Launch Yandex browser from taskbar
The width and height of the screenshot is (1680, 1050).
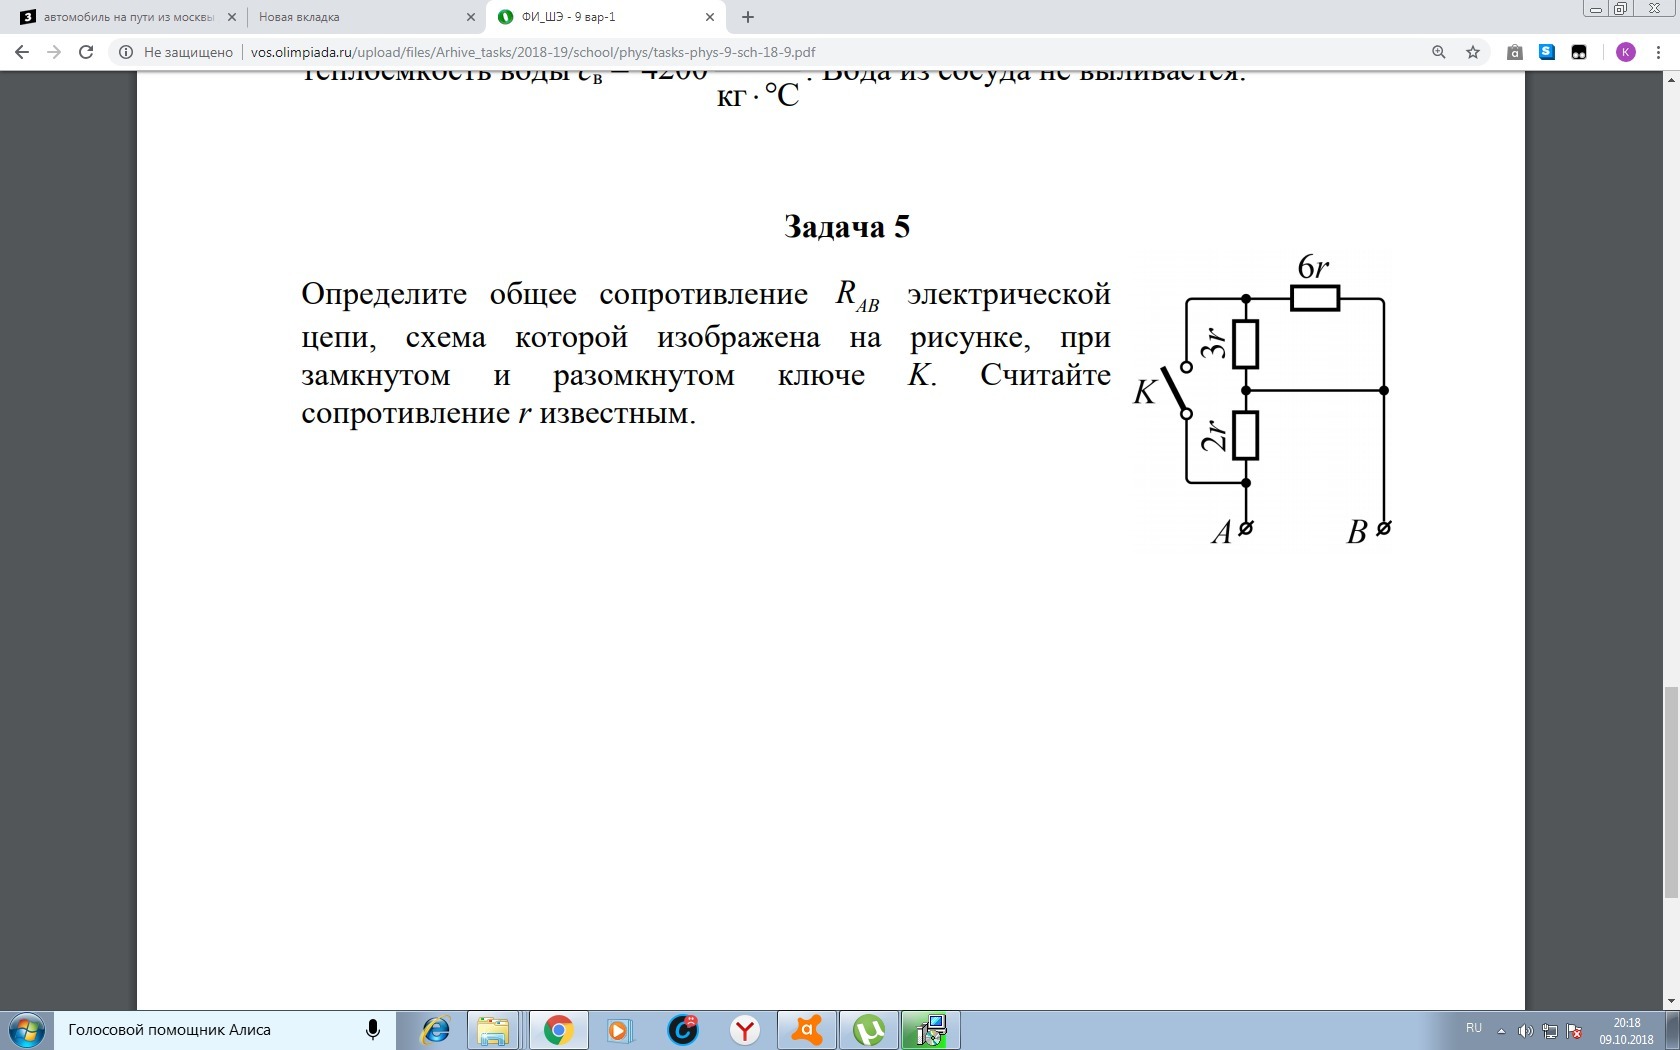click(x=745, y=1030)
